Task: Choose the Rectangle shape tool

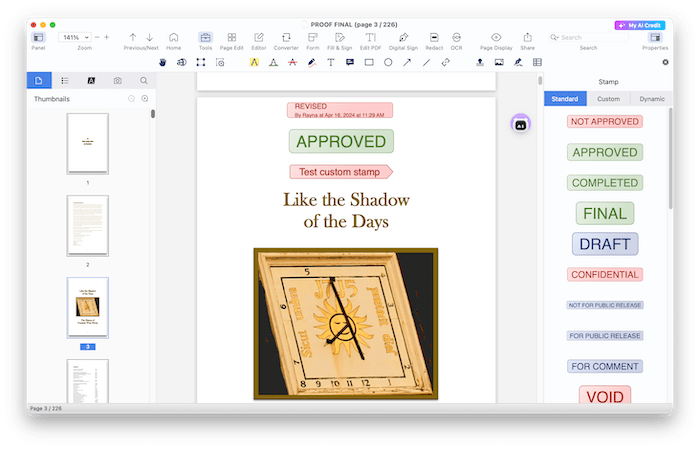Action: click(x=369, y=62)
